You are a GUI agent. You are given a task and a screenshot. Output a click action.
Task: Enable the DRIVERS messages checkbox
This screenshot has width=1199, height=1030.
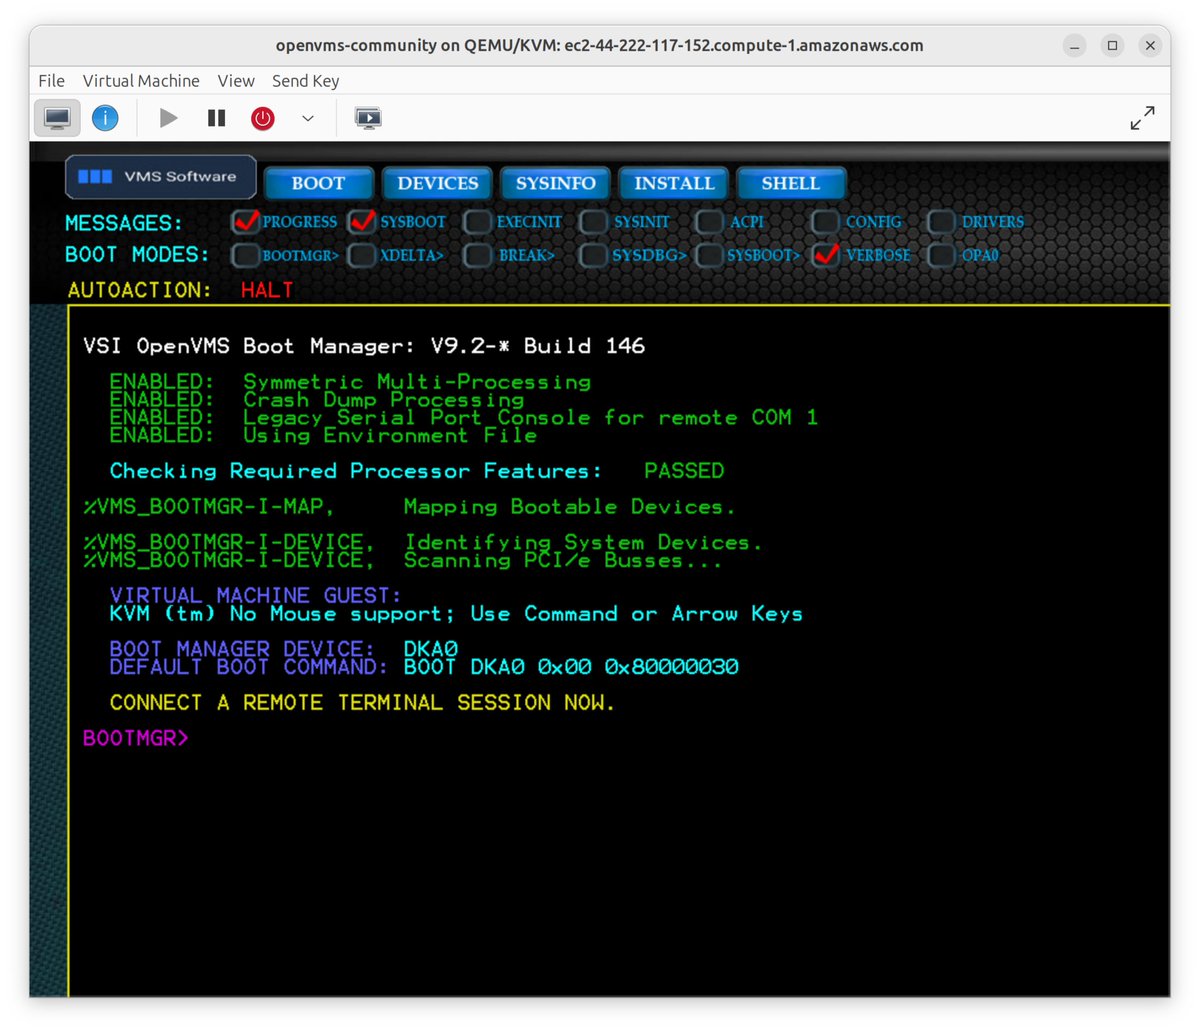tap(941, 222)
